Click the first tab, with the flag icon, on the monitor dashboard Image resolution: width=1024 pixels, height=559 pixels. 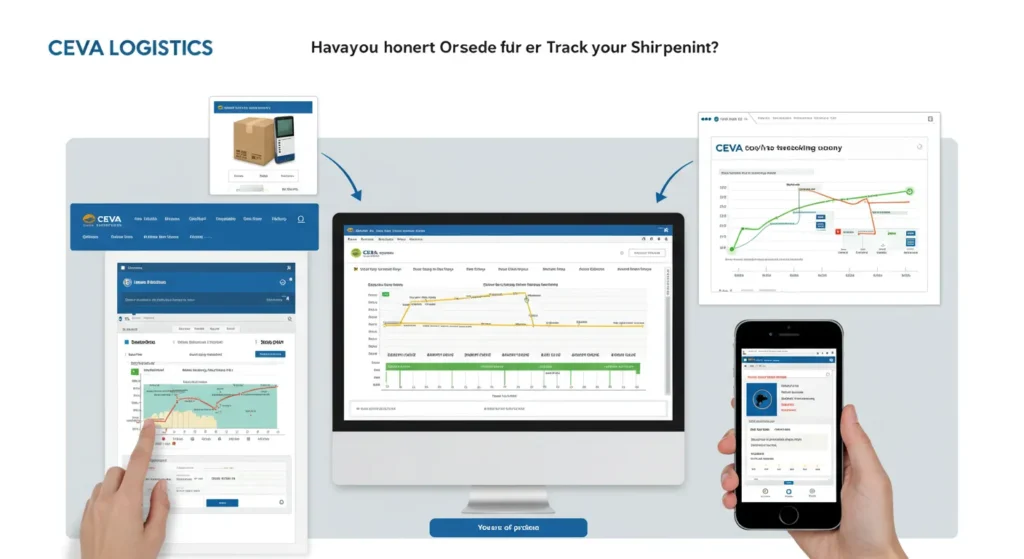pos(377,269)
